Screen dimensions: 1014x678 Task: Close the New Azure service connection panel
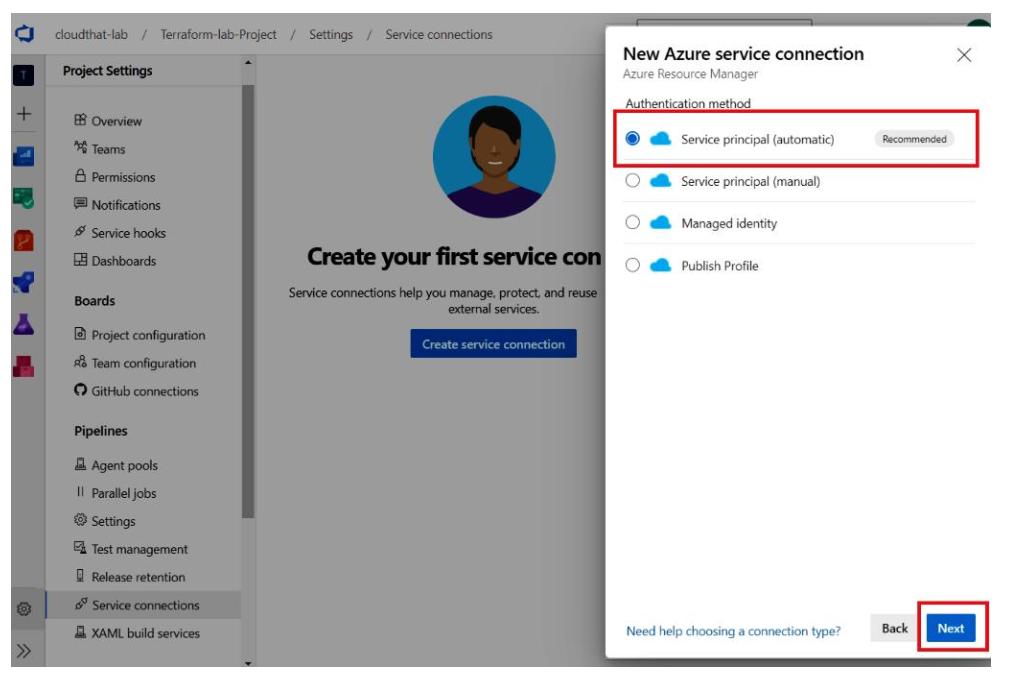pos(964,55)
